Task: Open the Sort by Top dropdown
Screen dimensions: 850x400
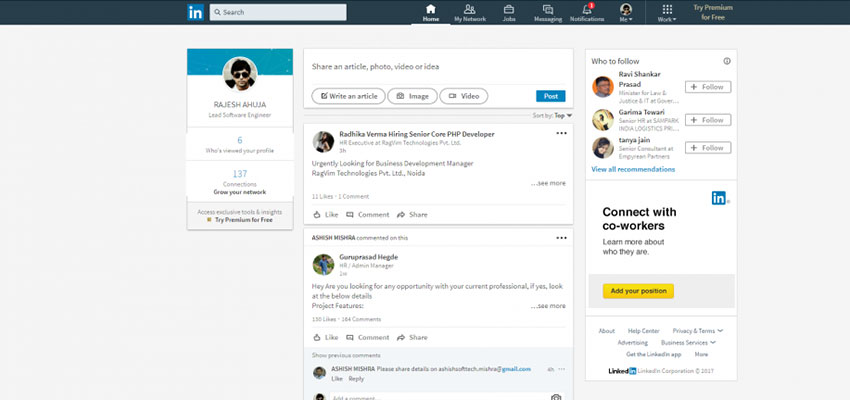Action: pos(552,115)
